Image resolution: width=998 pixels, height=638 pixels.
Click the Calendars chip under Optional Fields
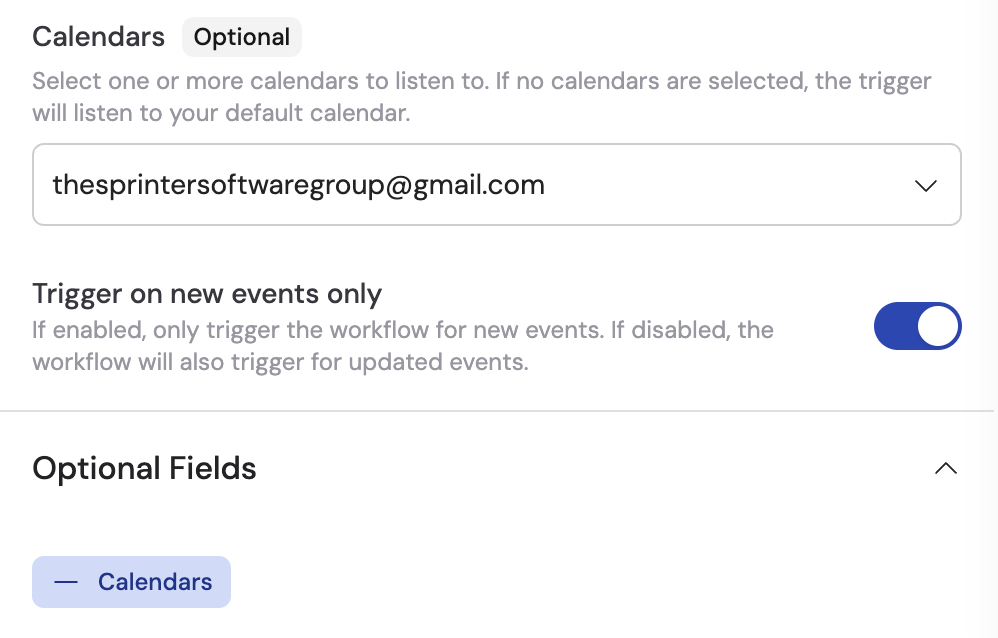coord(131,581)
